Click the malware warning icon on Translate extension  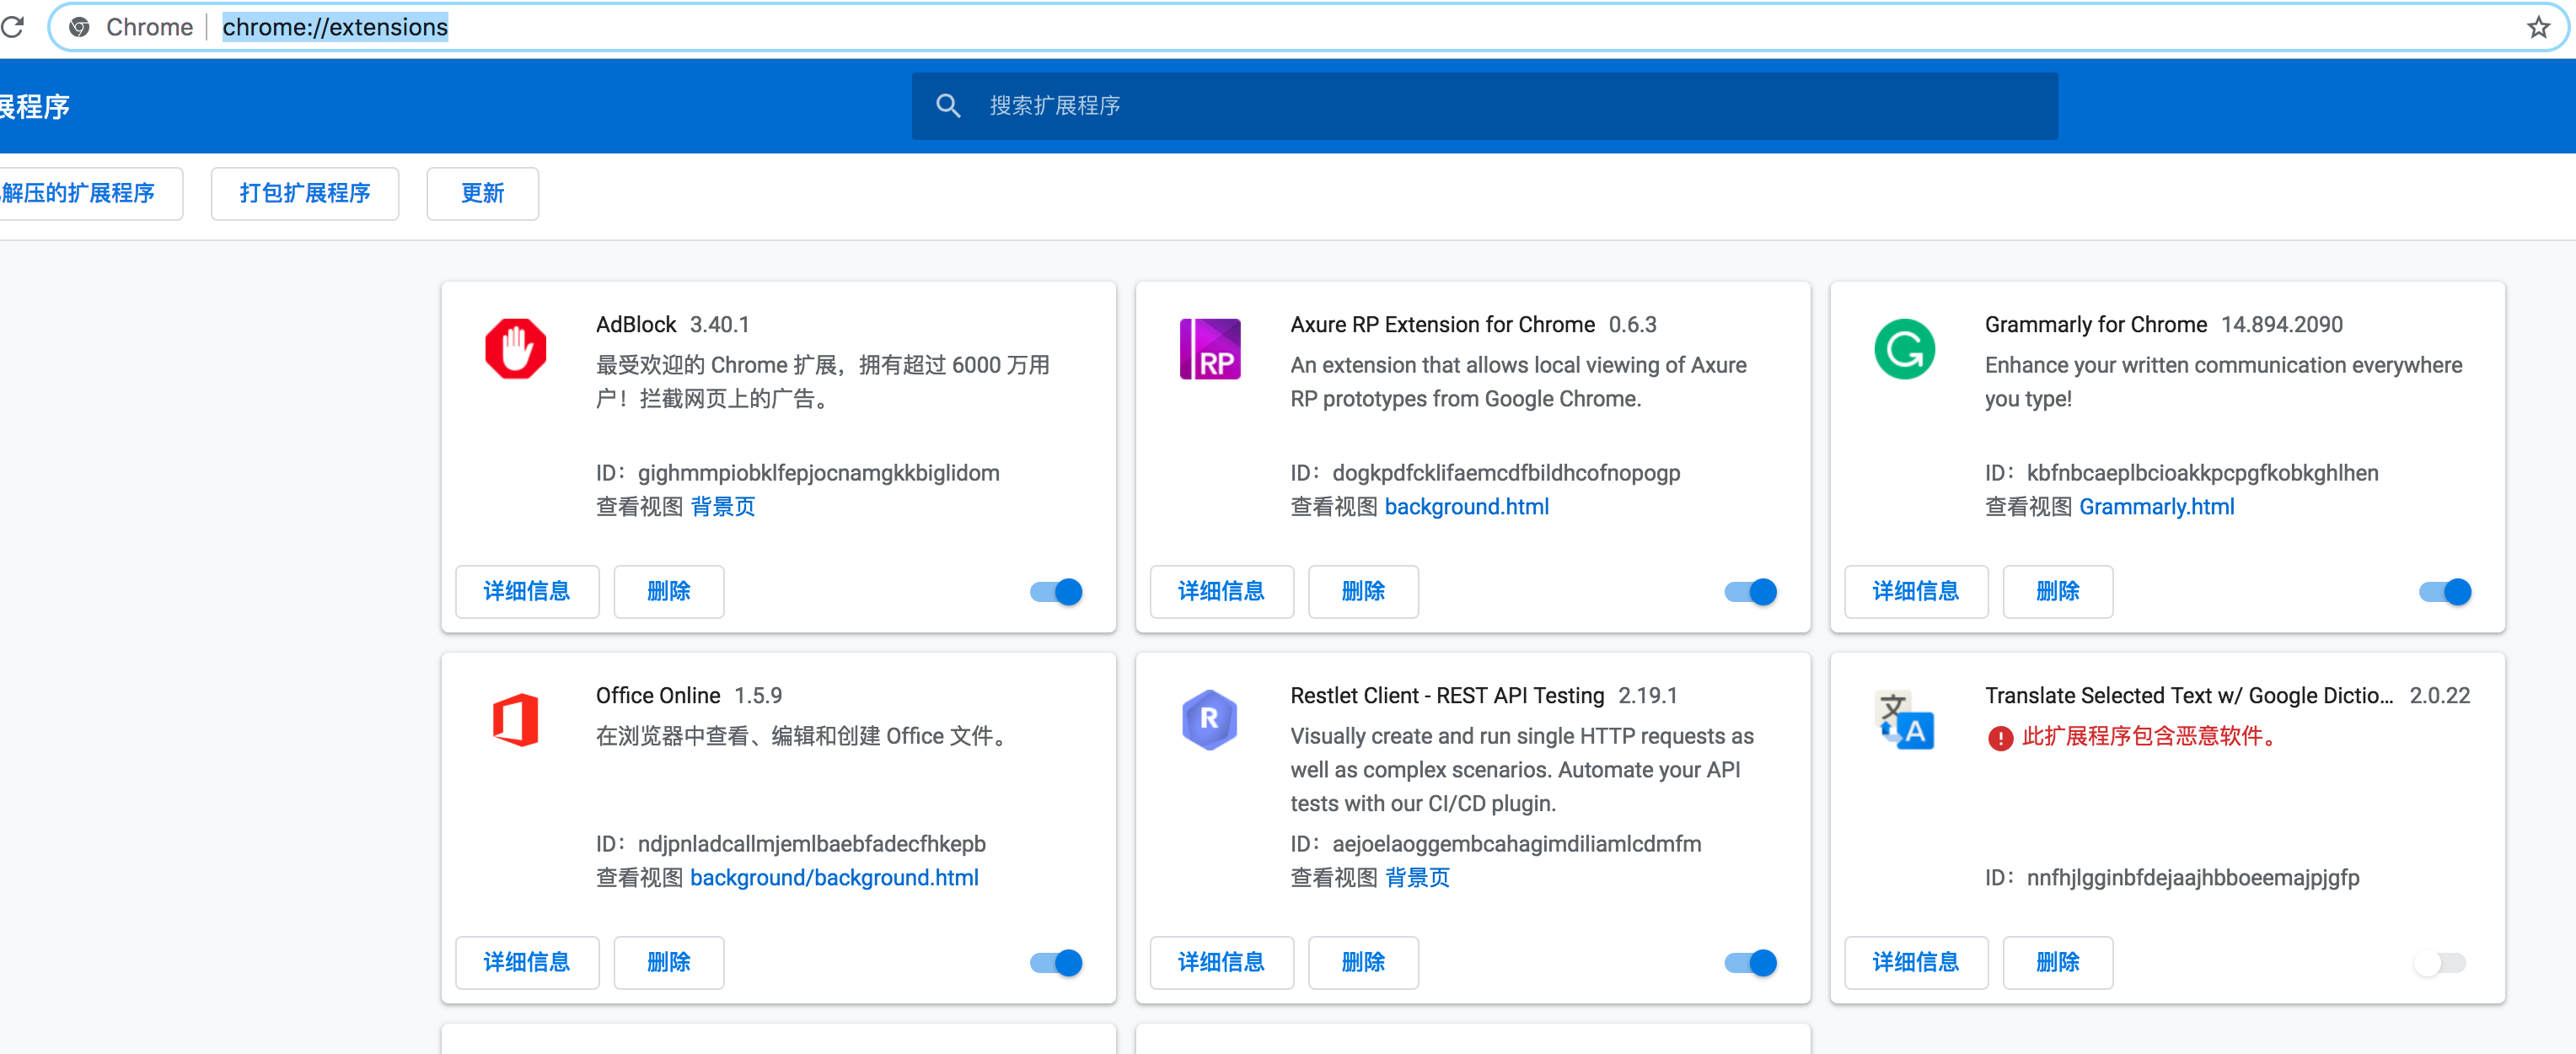[x=2000, y=738]
